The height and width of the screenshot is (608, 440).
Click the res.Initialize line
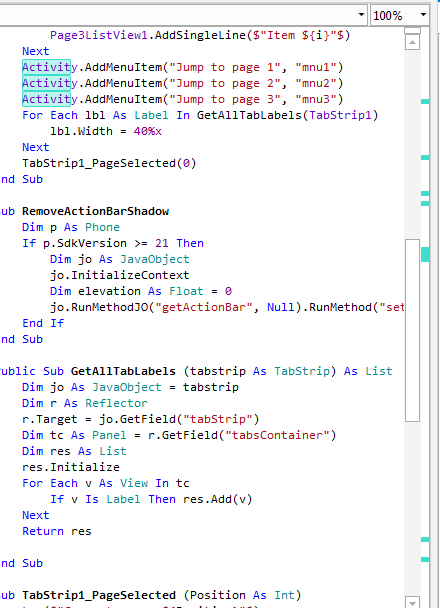pyautogui.click(x=71, y=467)
